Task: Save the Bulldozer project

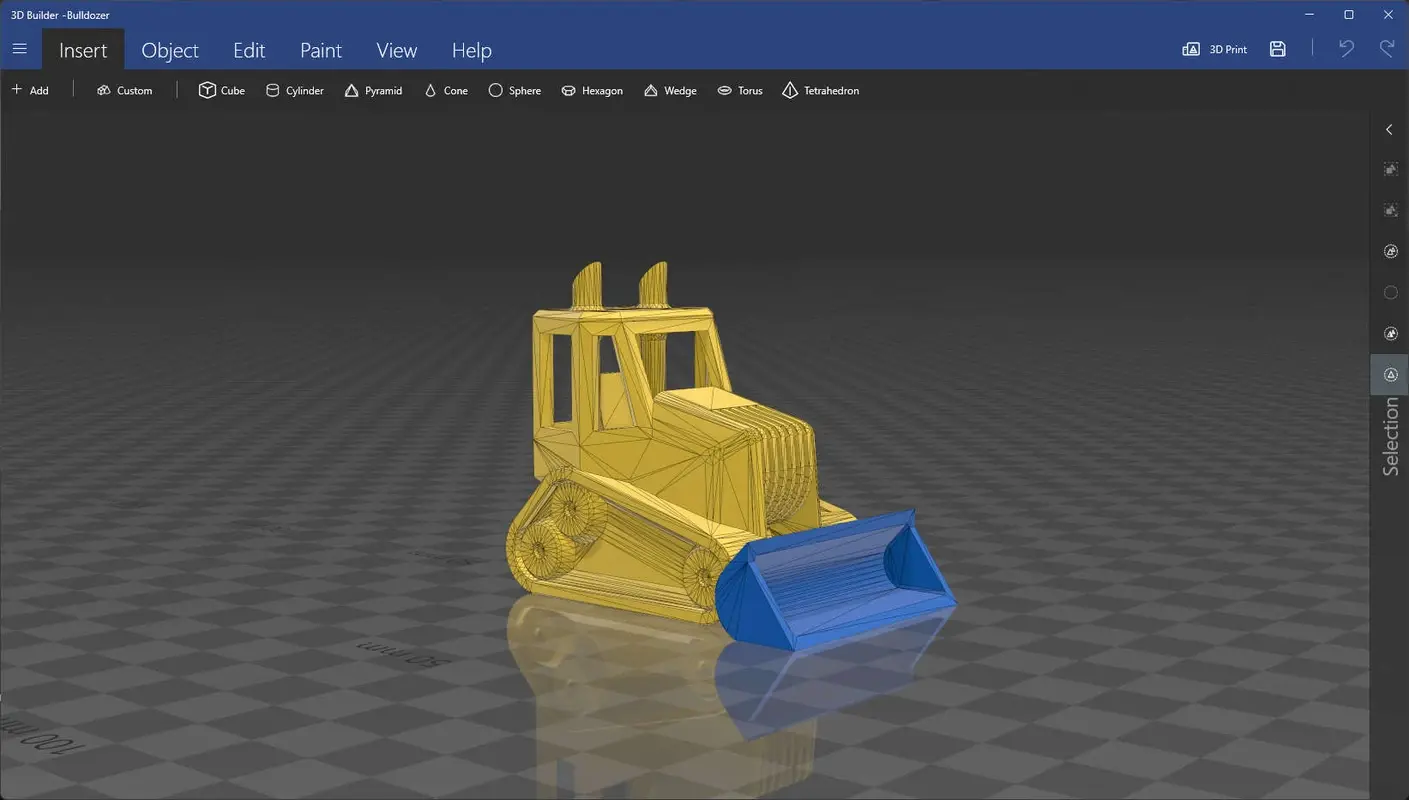Action: [x=1277, y=48]
